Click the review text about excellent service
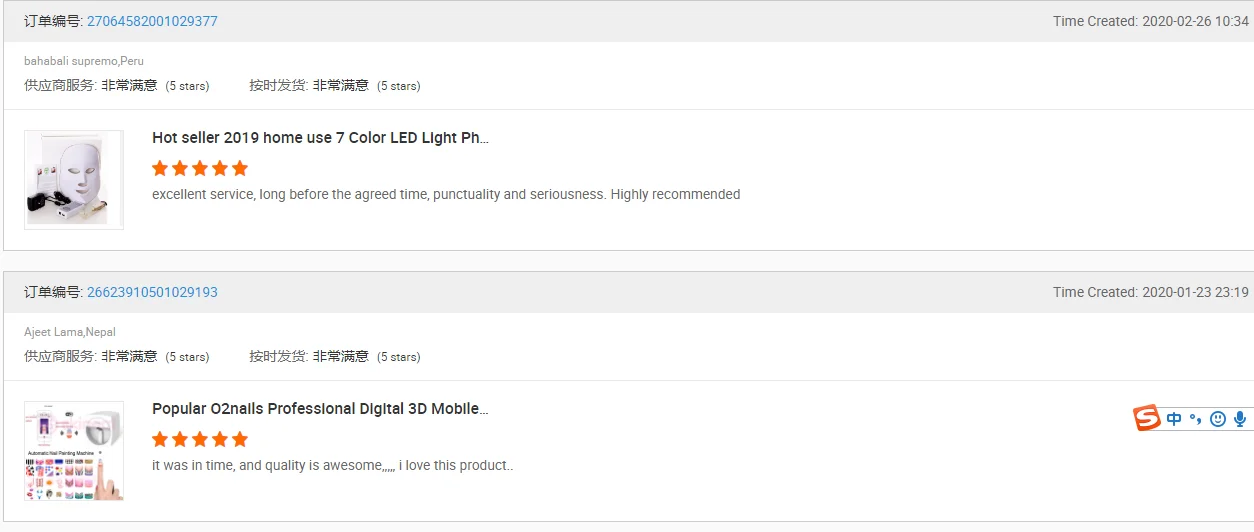Image resolution: width=1254 pixels, height=532 pixels. (x=446, y=194)
